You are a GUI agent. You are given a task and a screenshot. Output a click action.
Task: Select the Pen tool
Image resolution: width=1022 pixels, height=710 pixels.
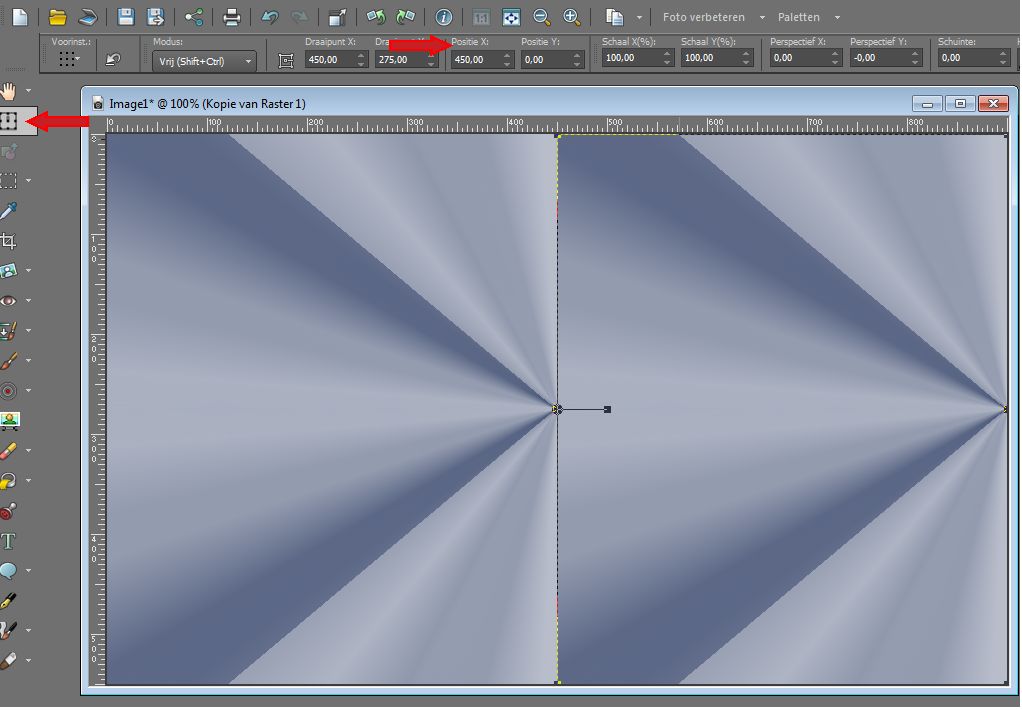tap(8, 601)
